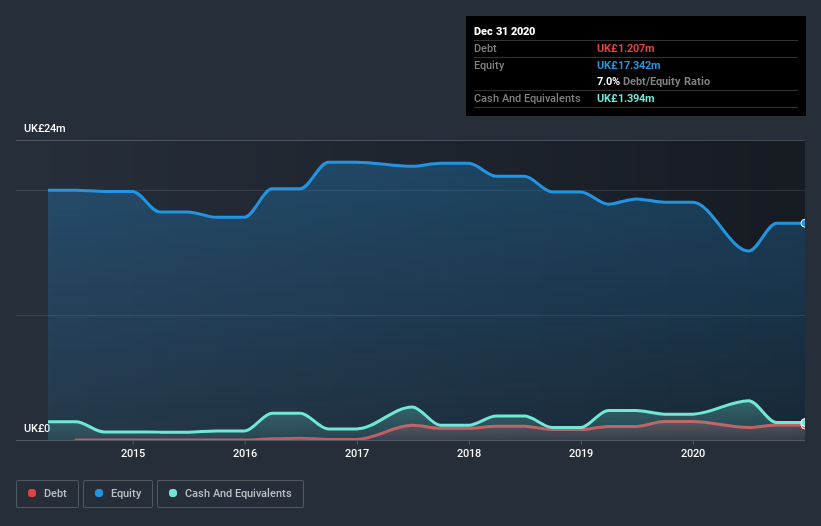Click Cash And Equivalents label in tooltip
821x526 pixels.
[x=527, y=98]
